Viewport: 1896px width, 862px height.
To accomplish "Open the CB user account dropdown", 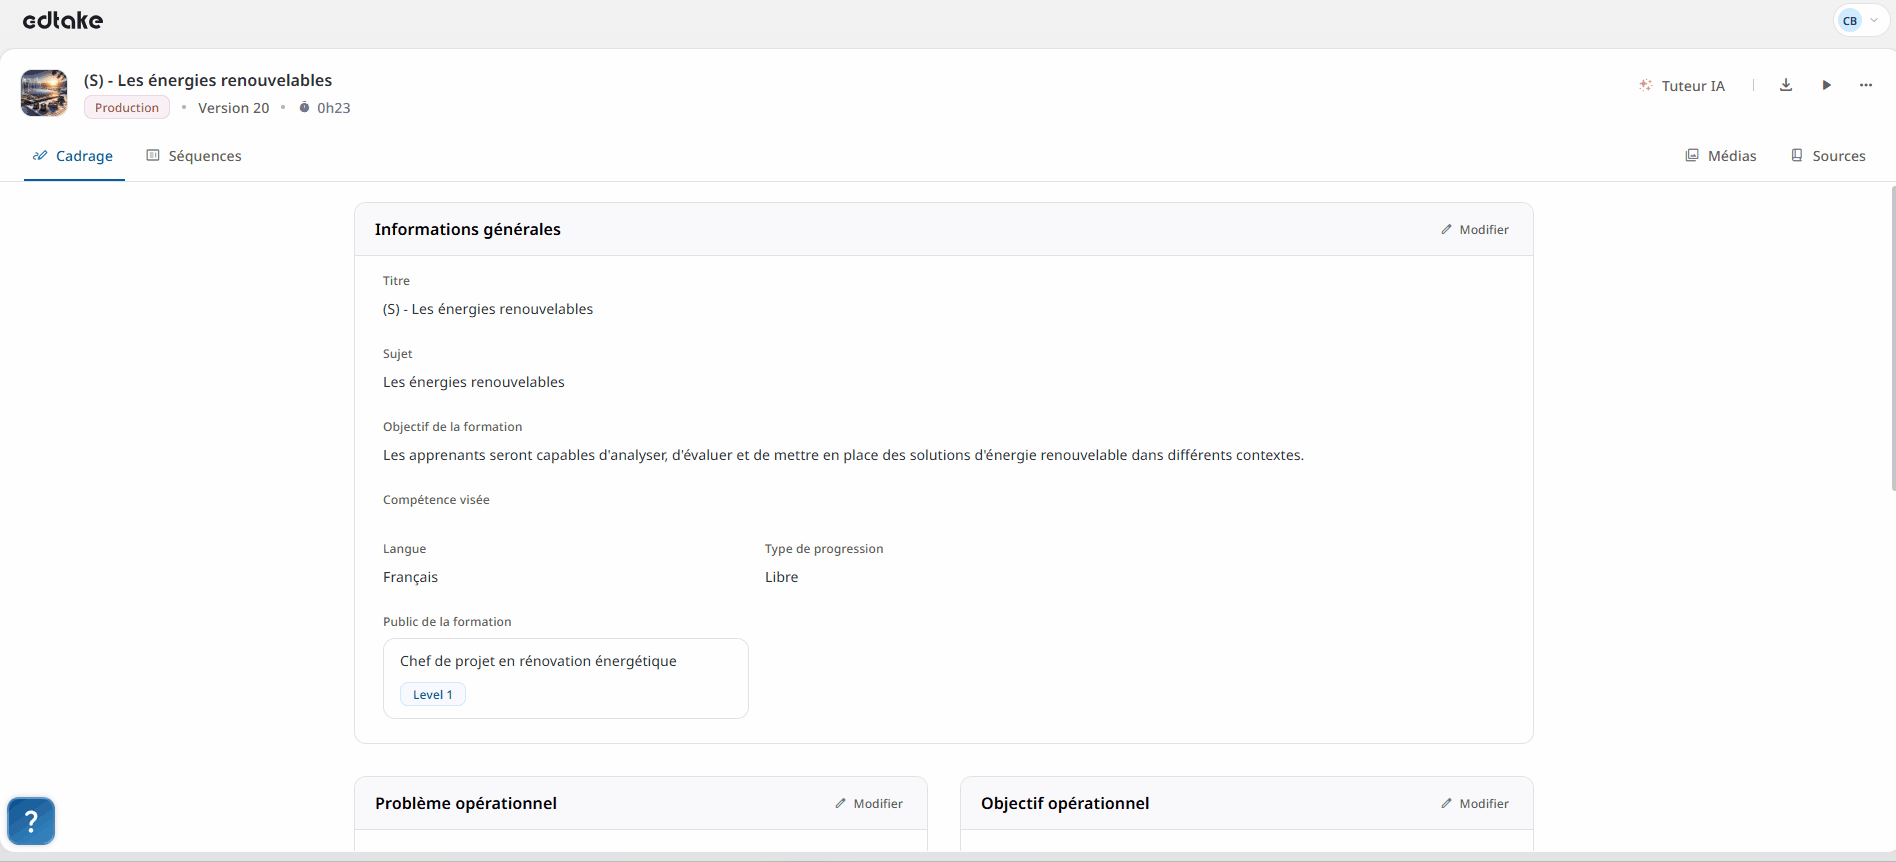I will tap(1860, 20).
